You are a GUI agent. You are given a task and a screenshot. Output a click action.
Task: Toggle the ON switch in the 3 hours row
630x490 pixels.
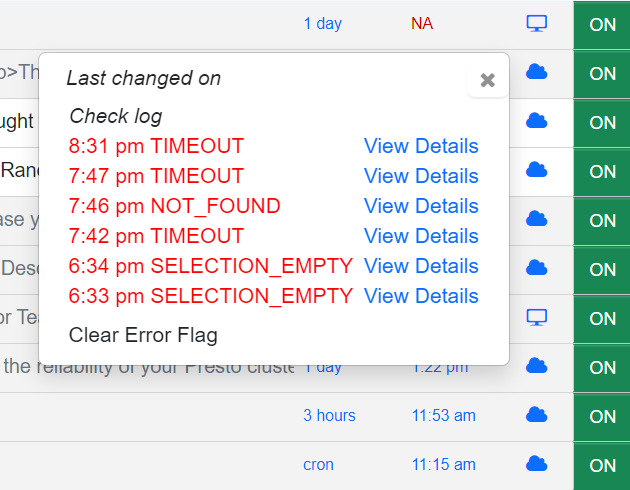click(602, 416)
